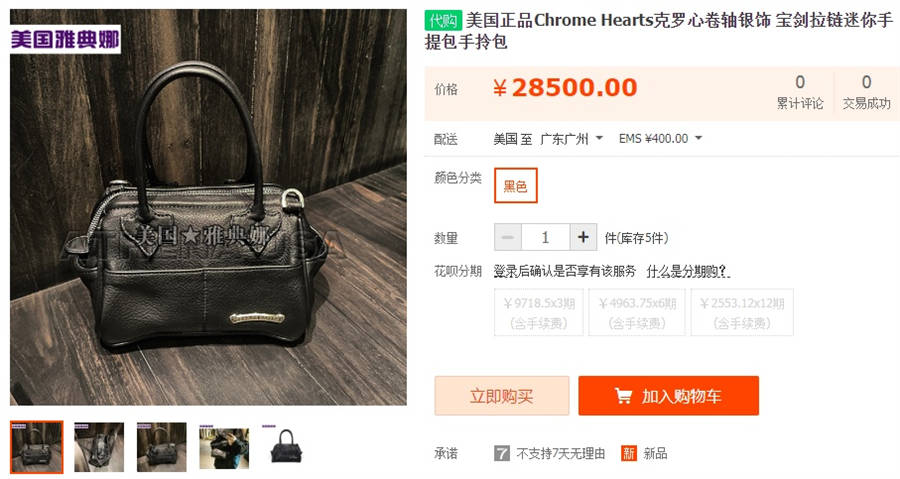
Task: Click the 立即购买 buy now button
Action: (x=502, y=396)
